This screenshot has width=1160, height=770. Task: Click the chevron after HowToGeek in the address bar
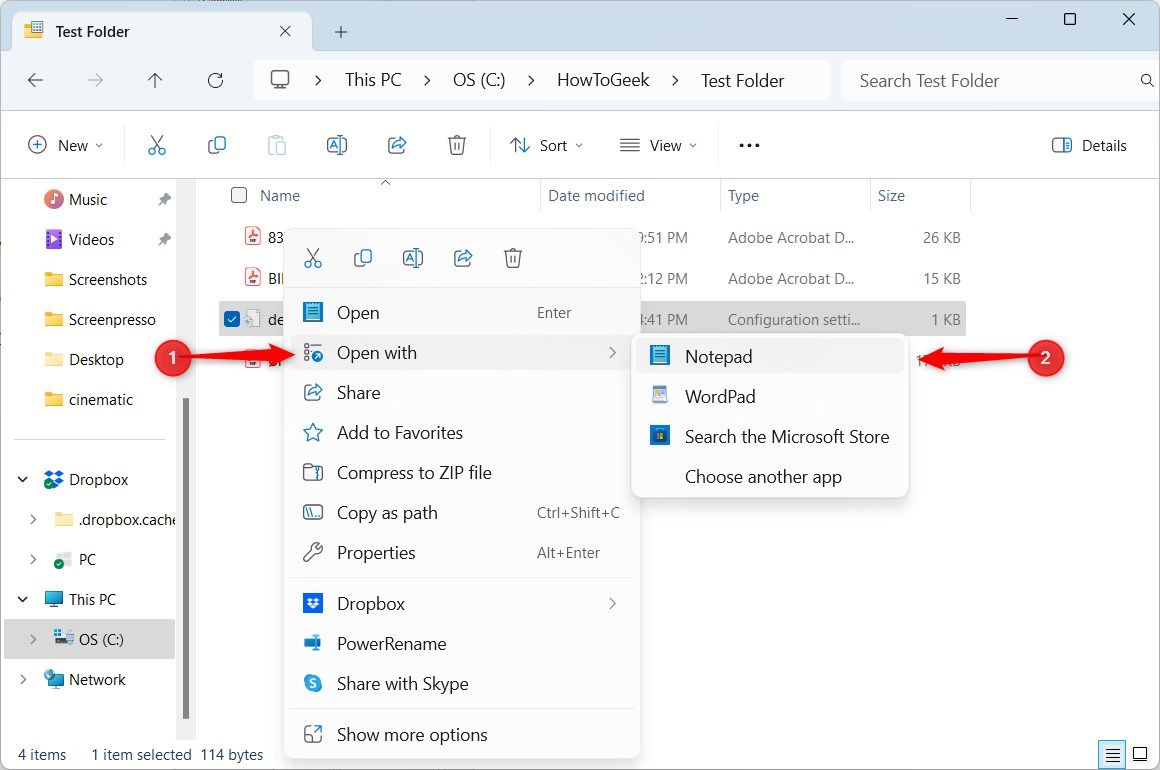tap(675, 80)
